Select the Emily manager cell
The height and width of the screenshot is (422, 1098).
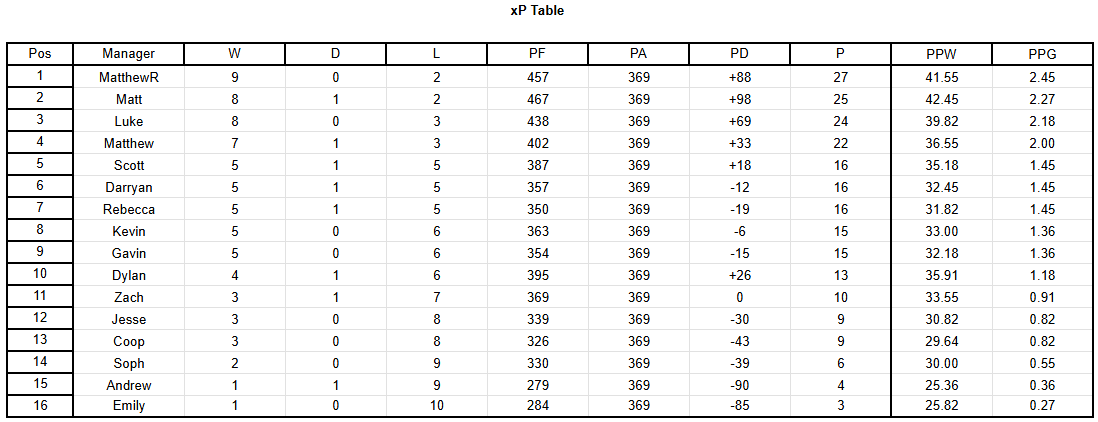click(x=128, y=405)
